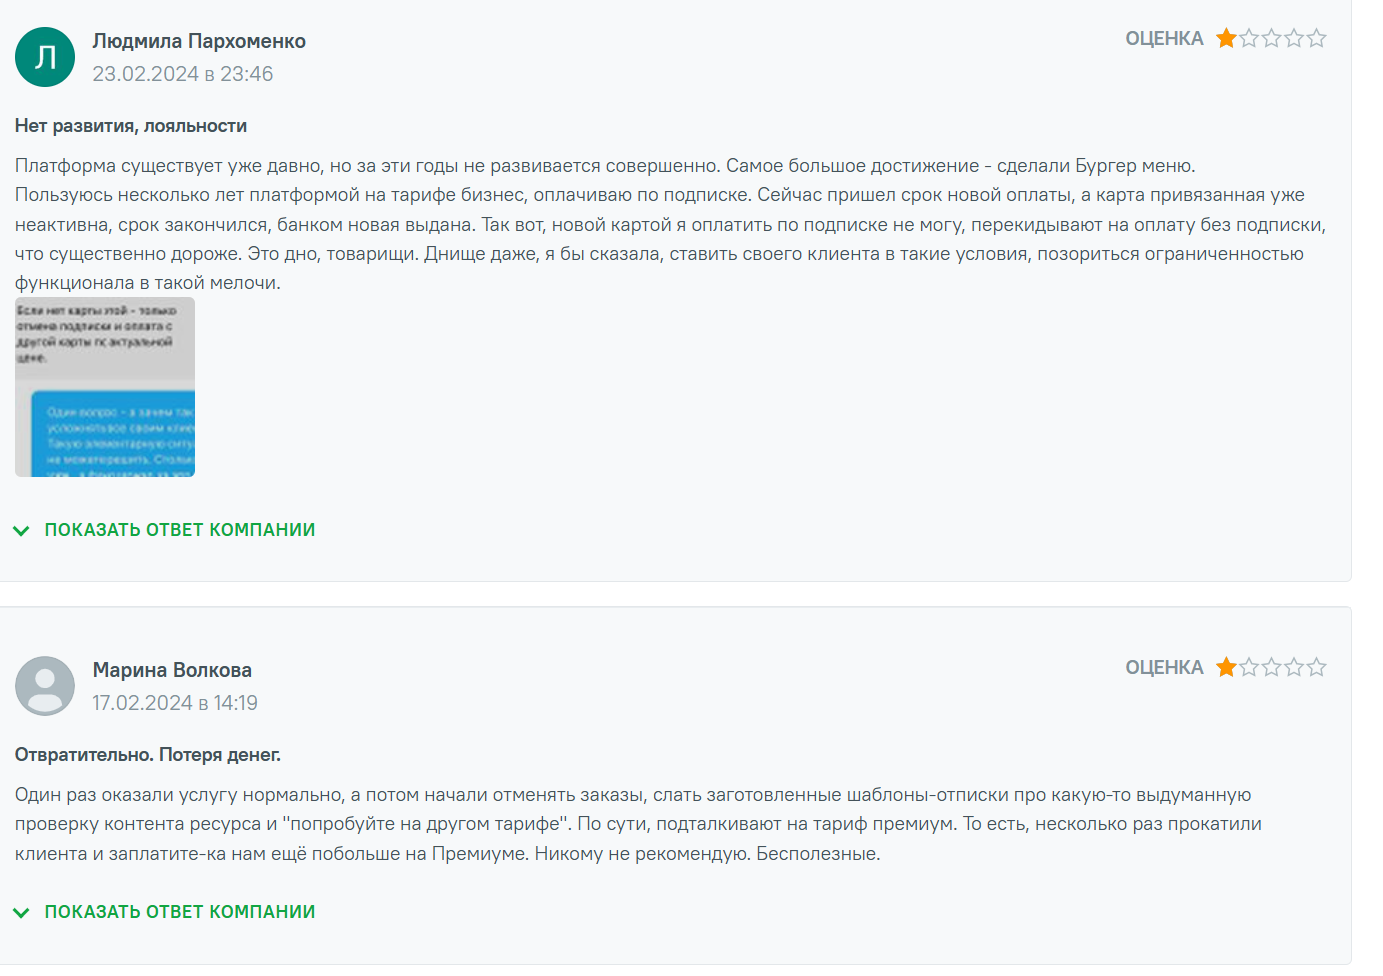Open the screenshot thumbnail attached to the review
Image resolution: width=1383 pixels, height=976 pixels.
[x=105, y=387]
